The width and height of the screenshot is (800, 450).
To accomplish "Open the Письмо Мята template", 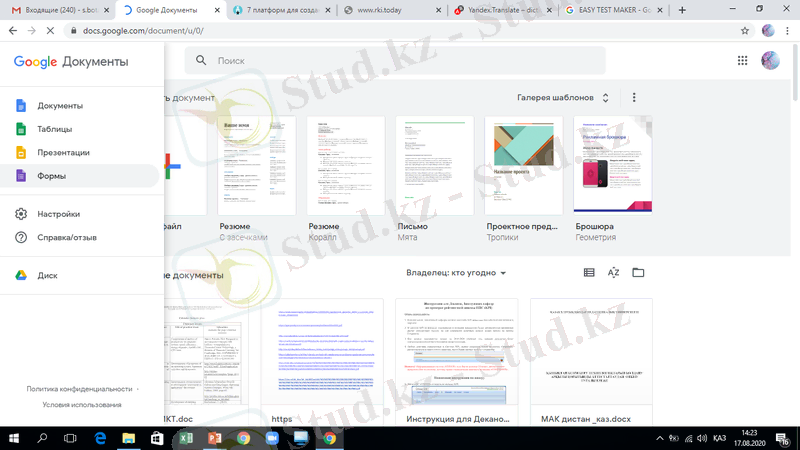I will pos(435,166).
